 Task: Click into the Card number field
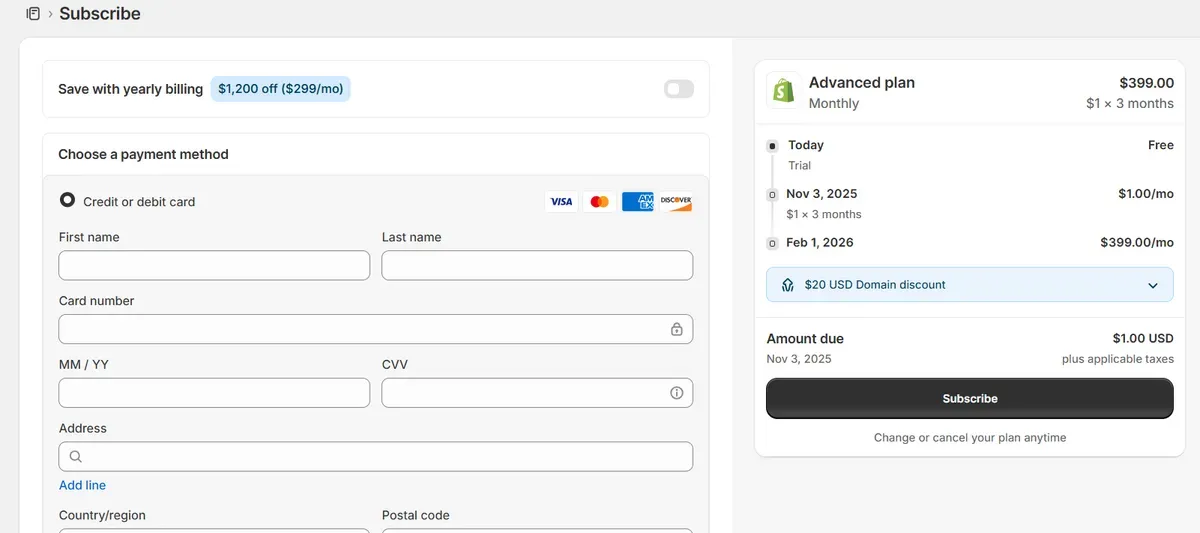click(x=376, y=329)
